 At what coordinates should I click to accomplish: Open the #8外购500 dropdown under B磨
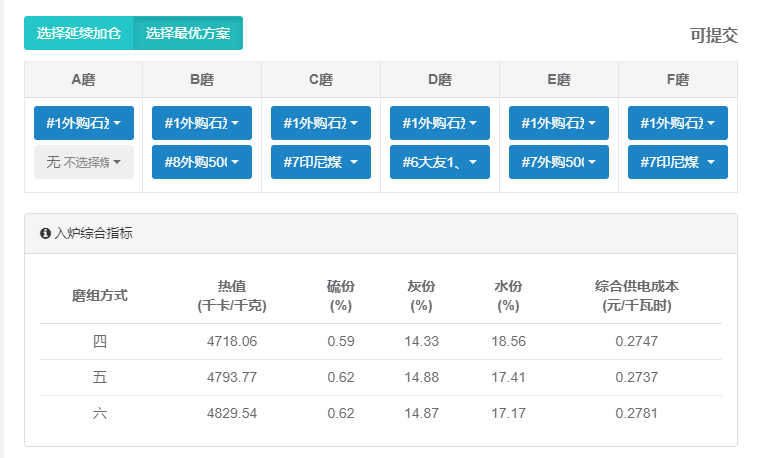[202, 162]
